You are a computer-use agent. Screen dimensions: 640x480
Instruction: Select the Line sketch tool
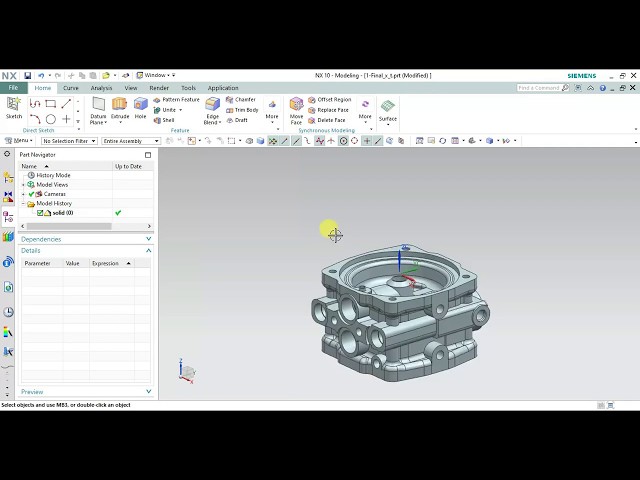tap(66, 104)
